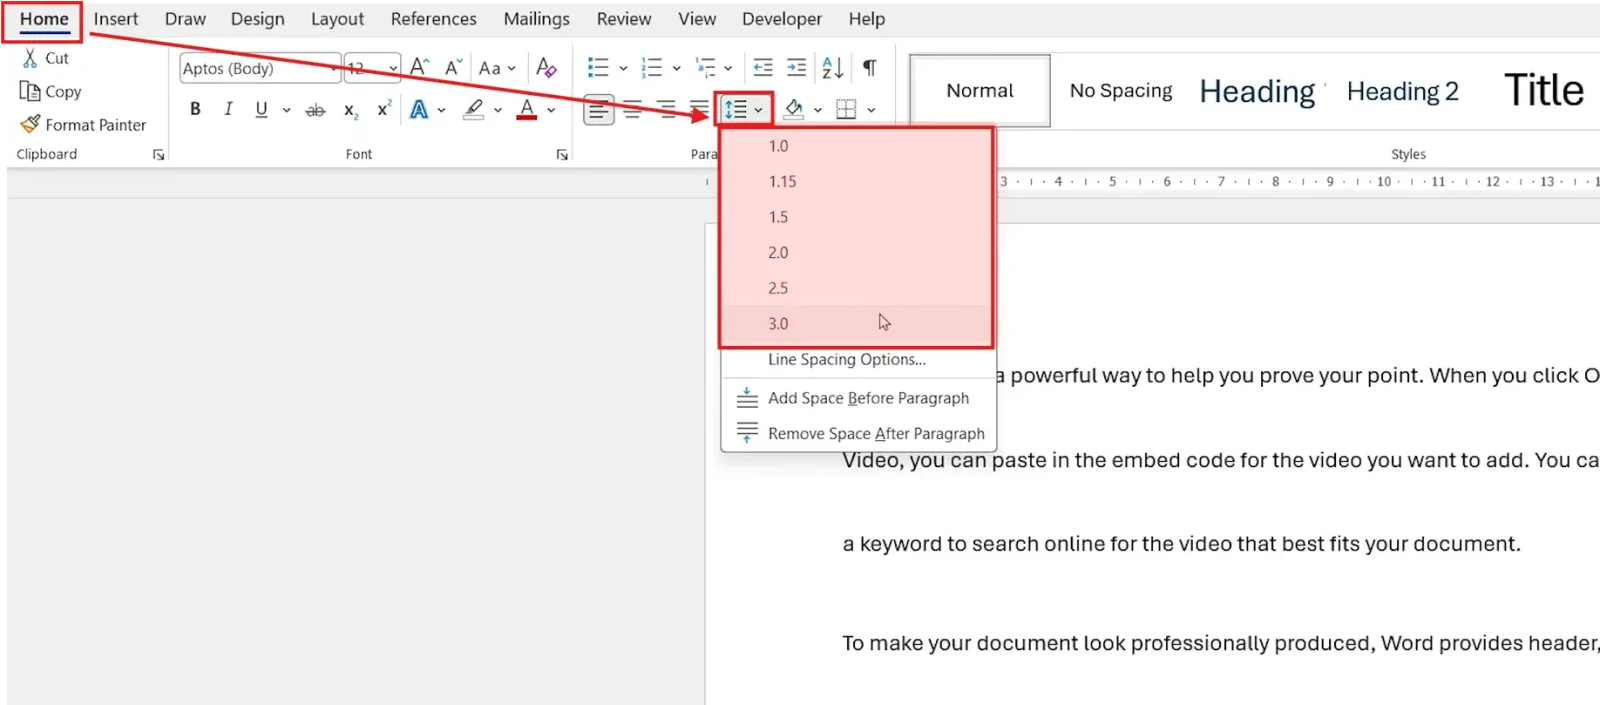Apply bullets list icon
This screenshot has width=1600, height=705.
tap(598, 67)
